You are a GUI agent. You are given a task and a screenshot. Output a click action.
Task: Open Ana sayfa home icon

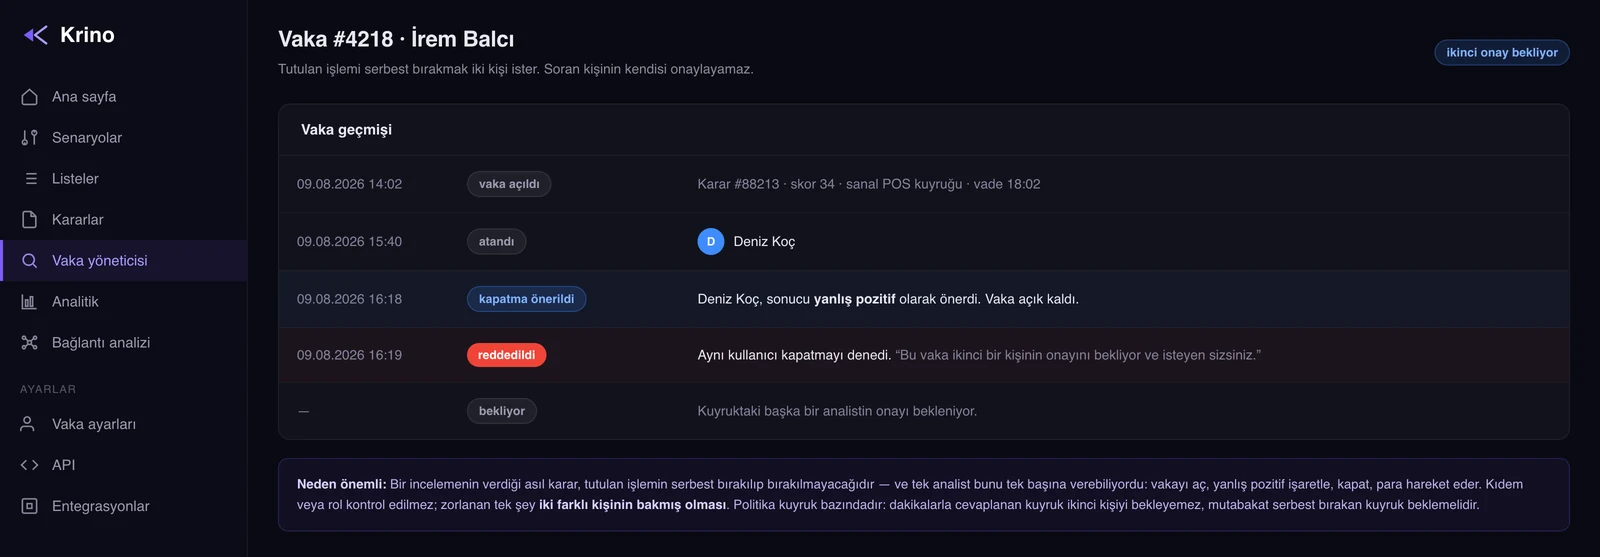(29, 97)
